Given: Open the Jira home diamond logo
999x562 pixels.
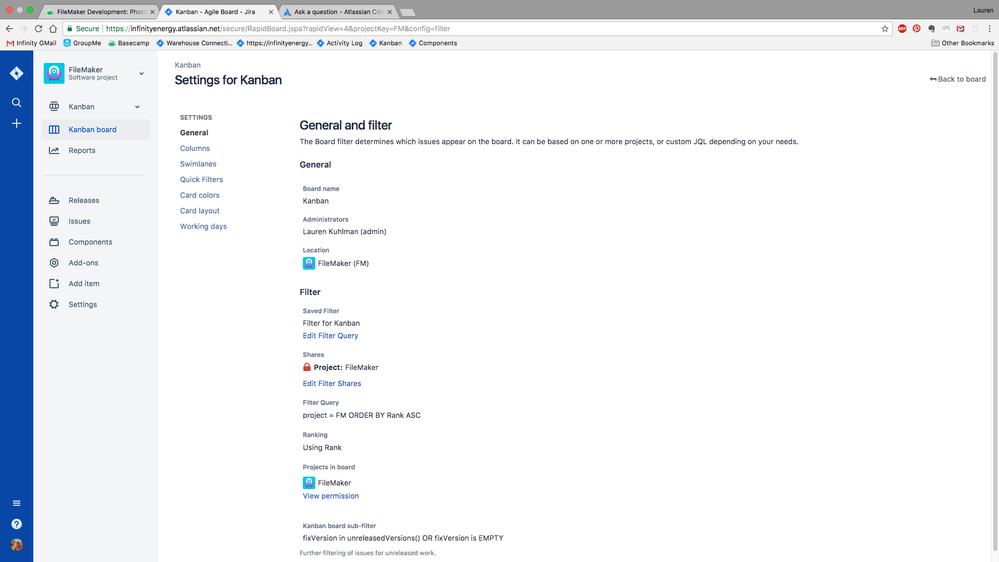Looking at the screenshot, I should tap(17, 73).
